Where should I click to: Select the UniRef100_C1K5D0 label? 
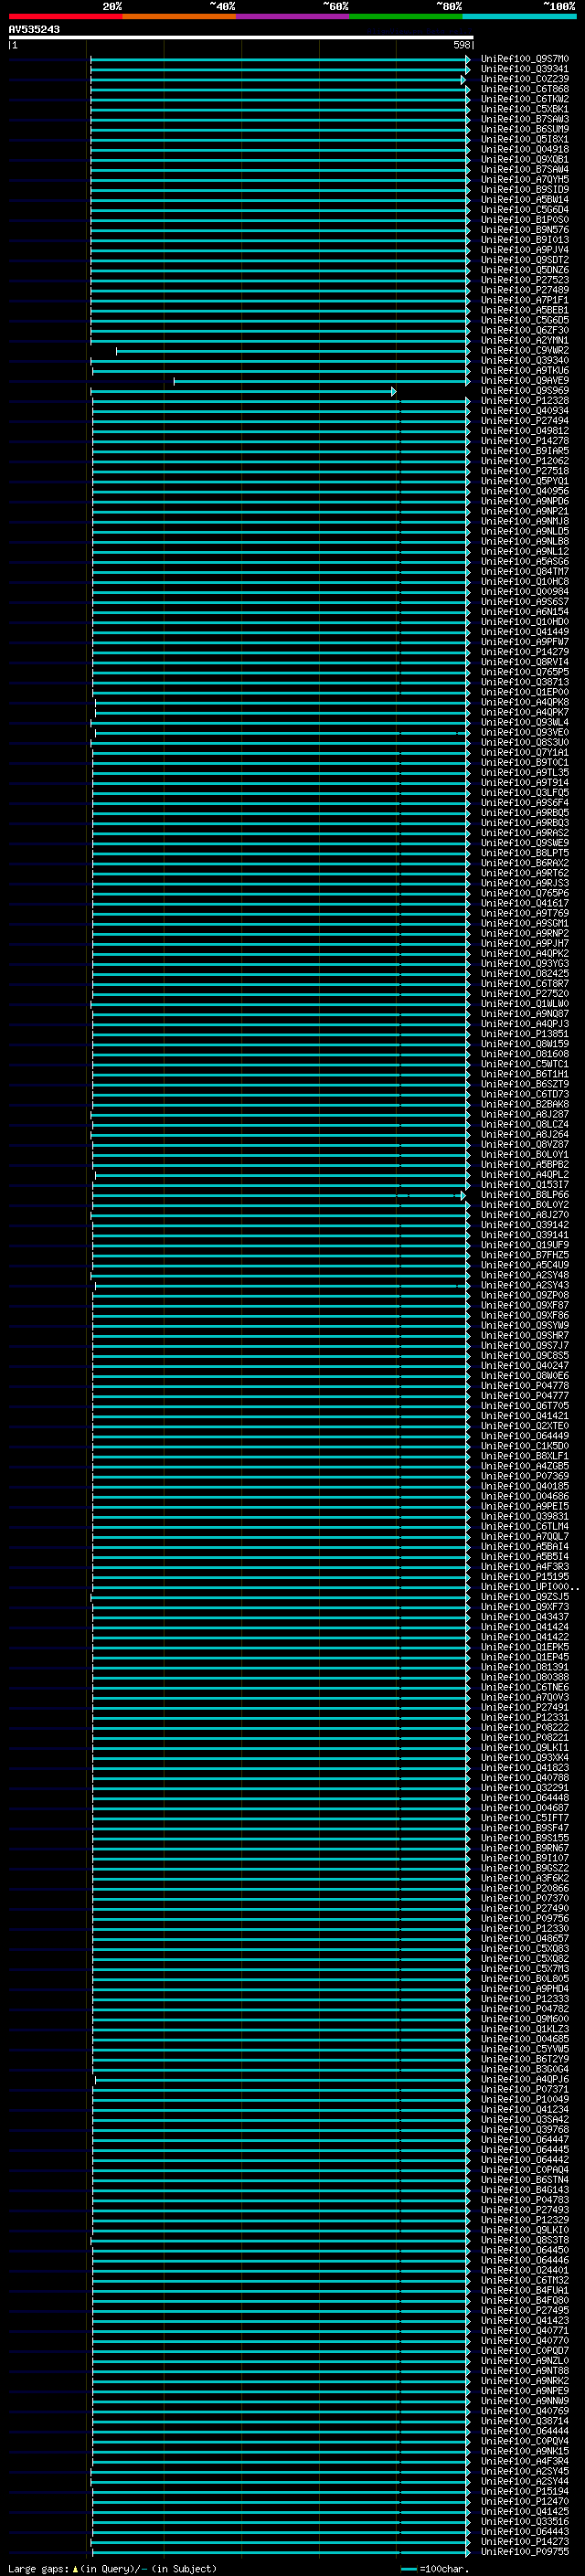(525, 1446)
